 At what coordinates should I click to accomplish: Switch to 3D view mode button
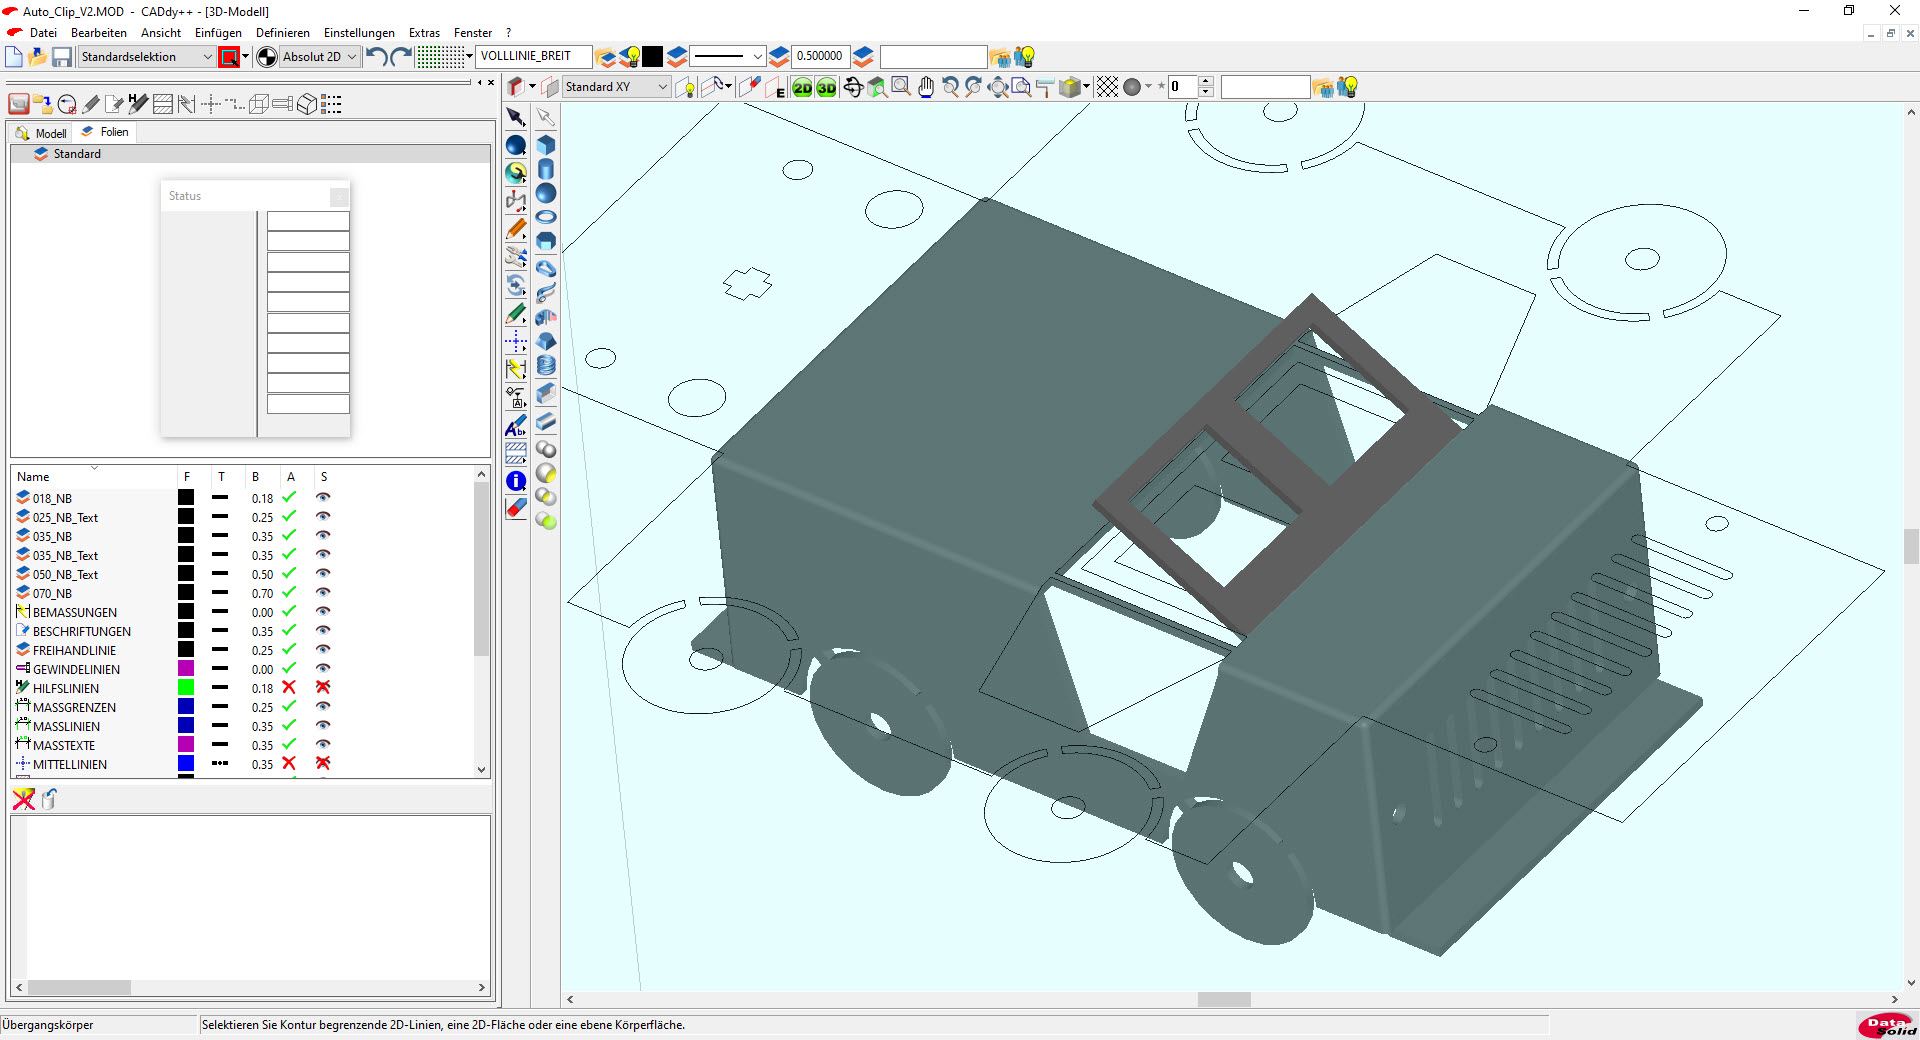[x=826, y=88]
